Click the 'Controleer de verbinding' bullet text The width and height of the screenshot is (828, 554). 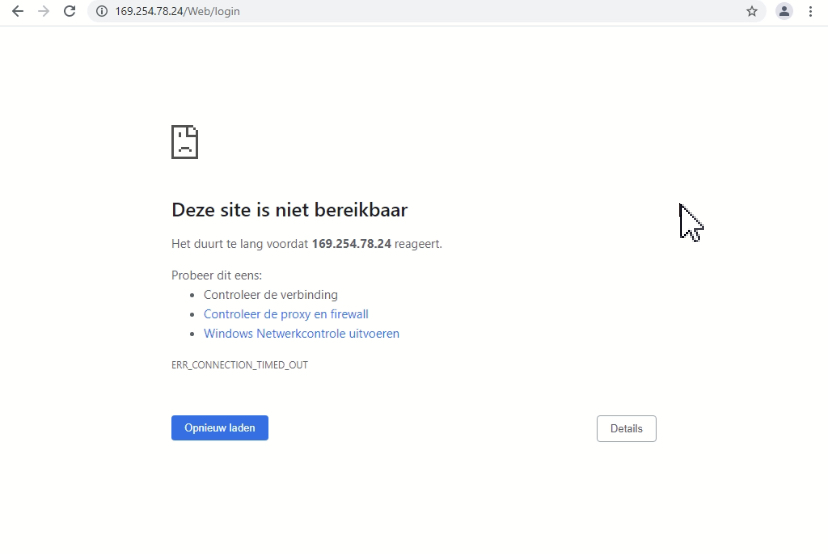point(270,295)
